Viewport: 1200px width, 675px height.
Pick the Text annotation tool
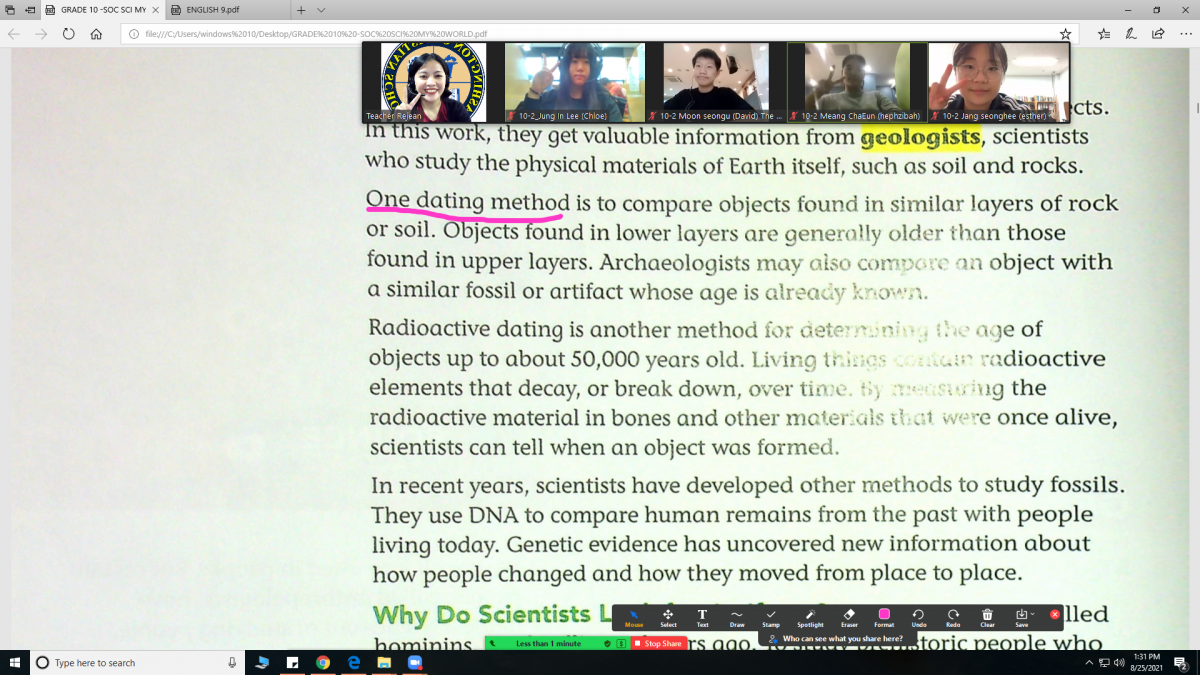pos(702,618)
